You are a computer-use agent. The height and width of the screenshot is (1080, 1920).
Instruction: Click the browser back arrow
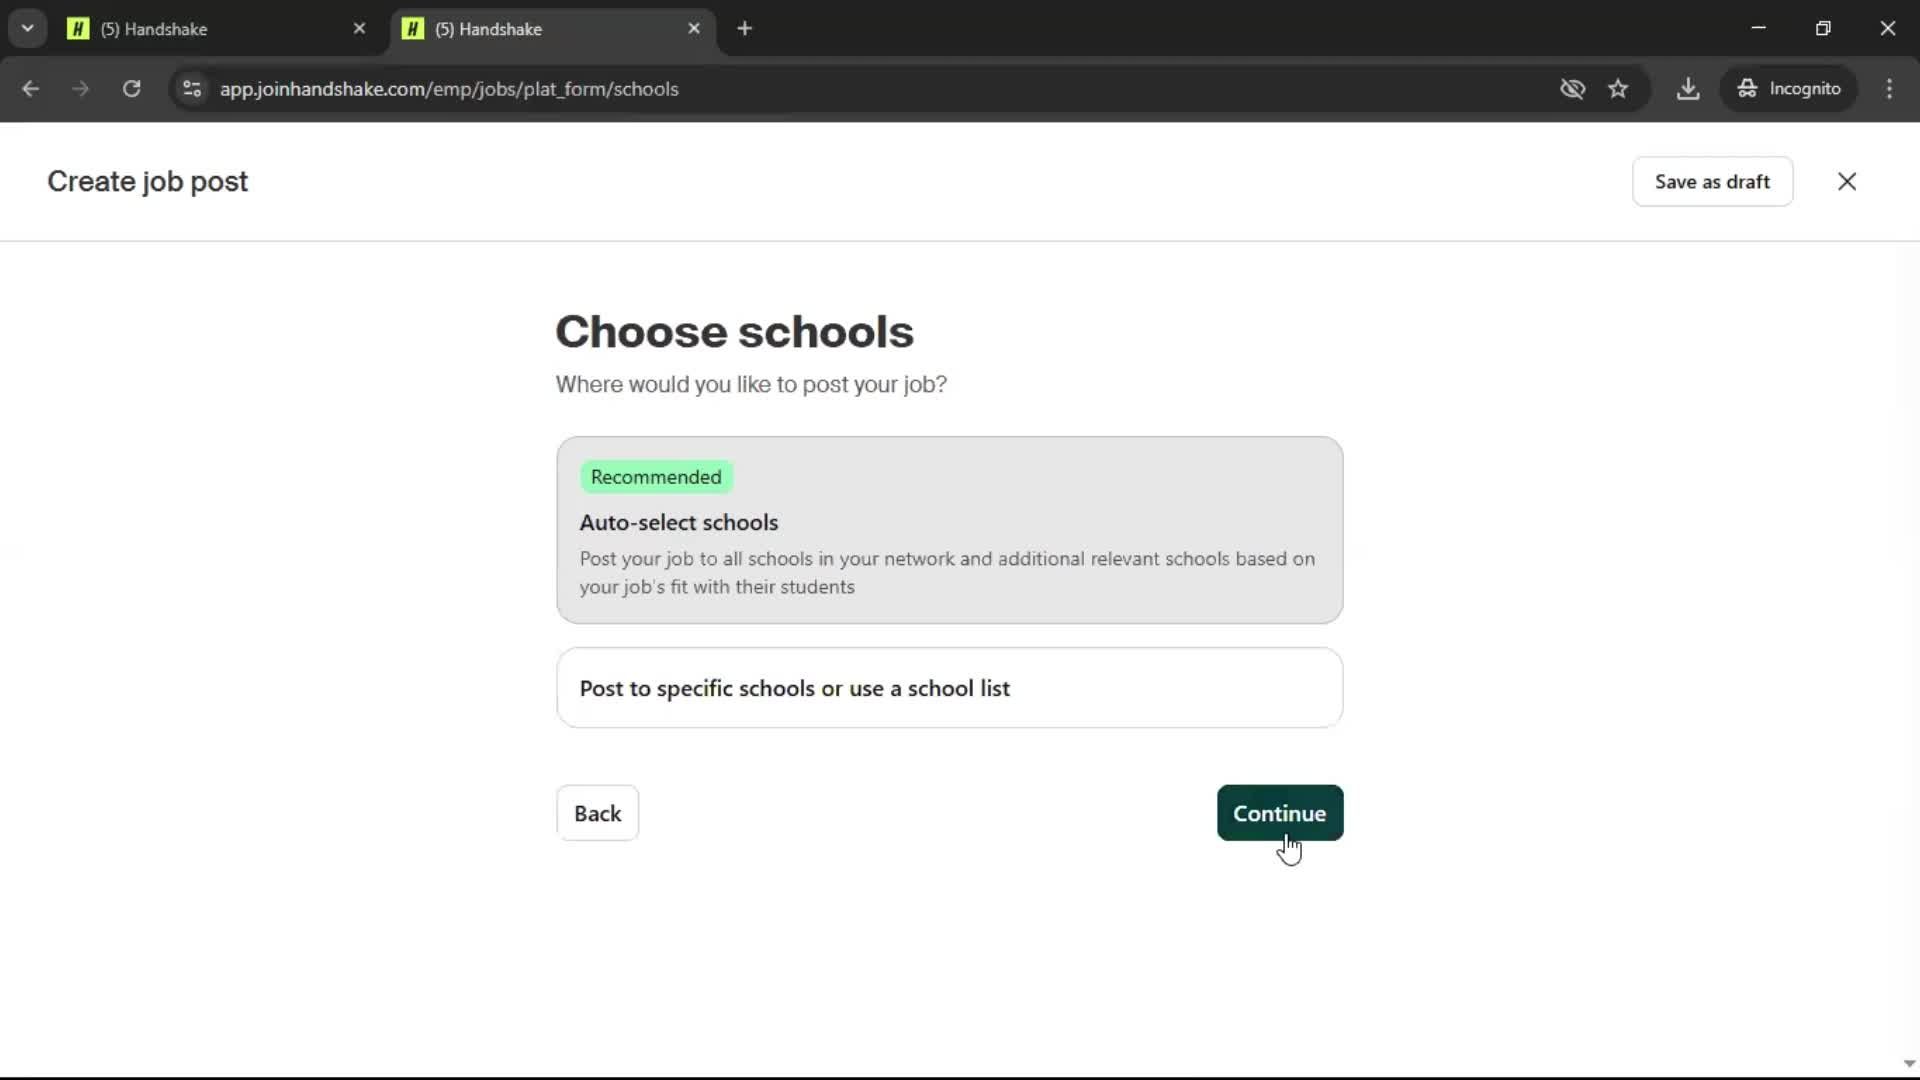pos(30,89)
